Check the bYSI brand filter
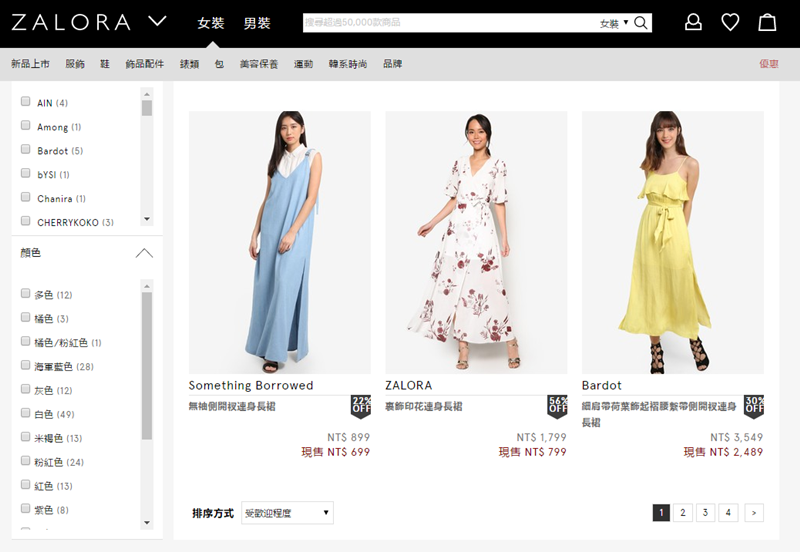 25,173
